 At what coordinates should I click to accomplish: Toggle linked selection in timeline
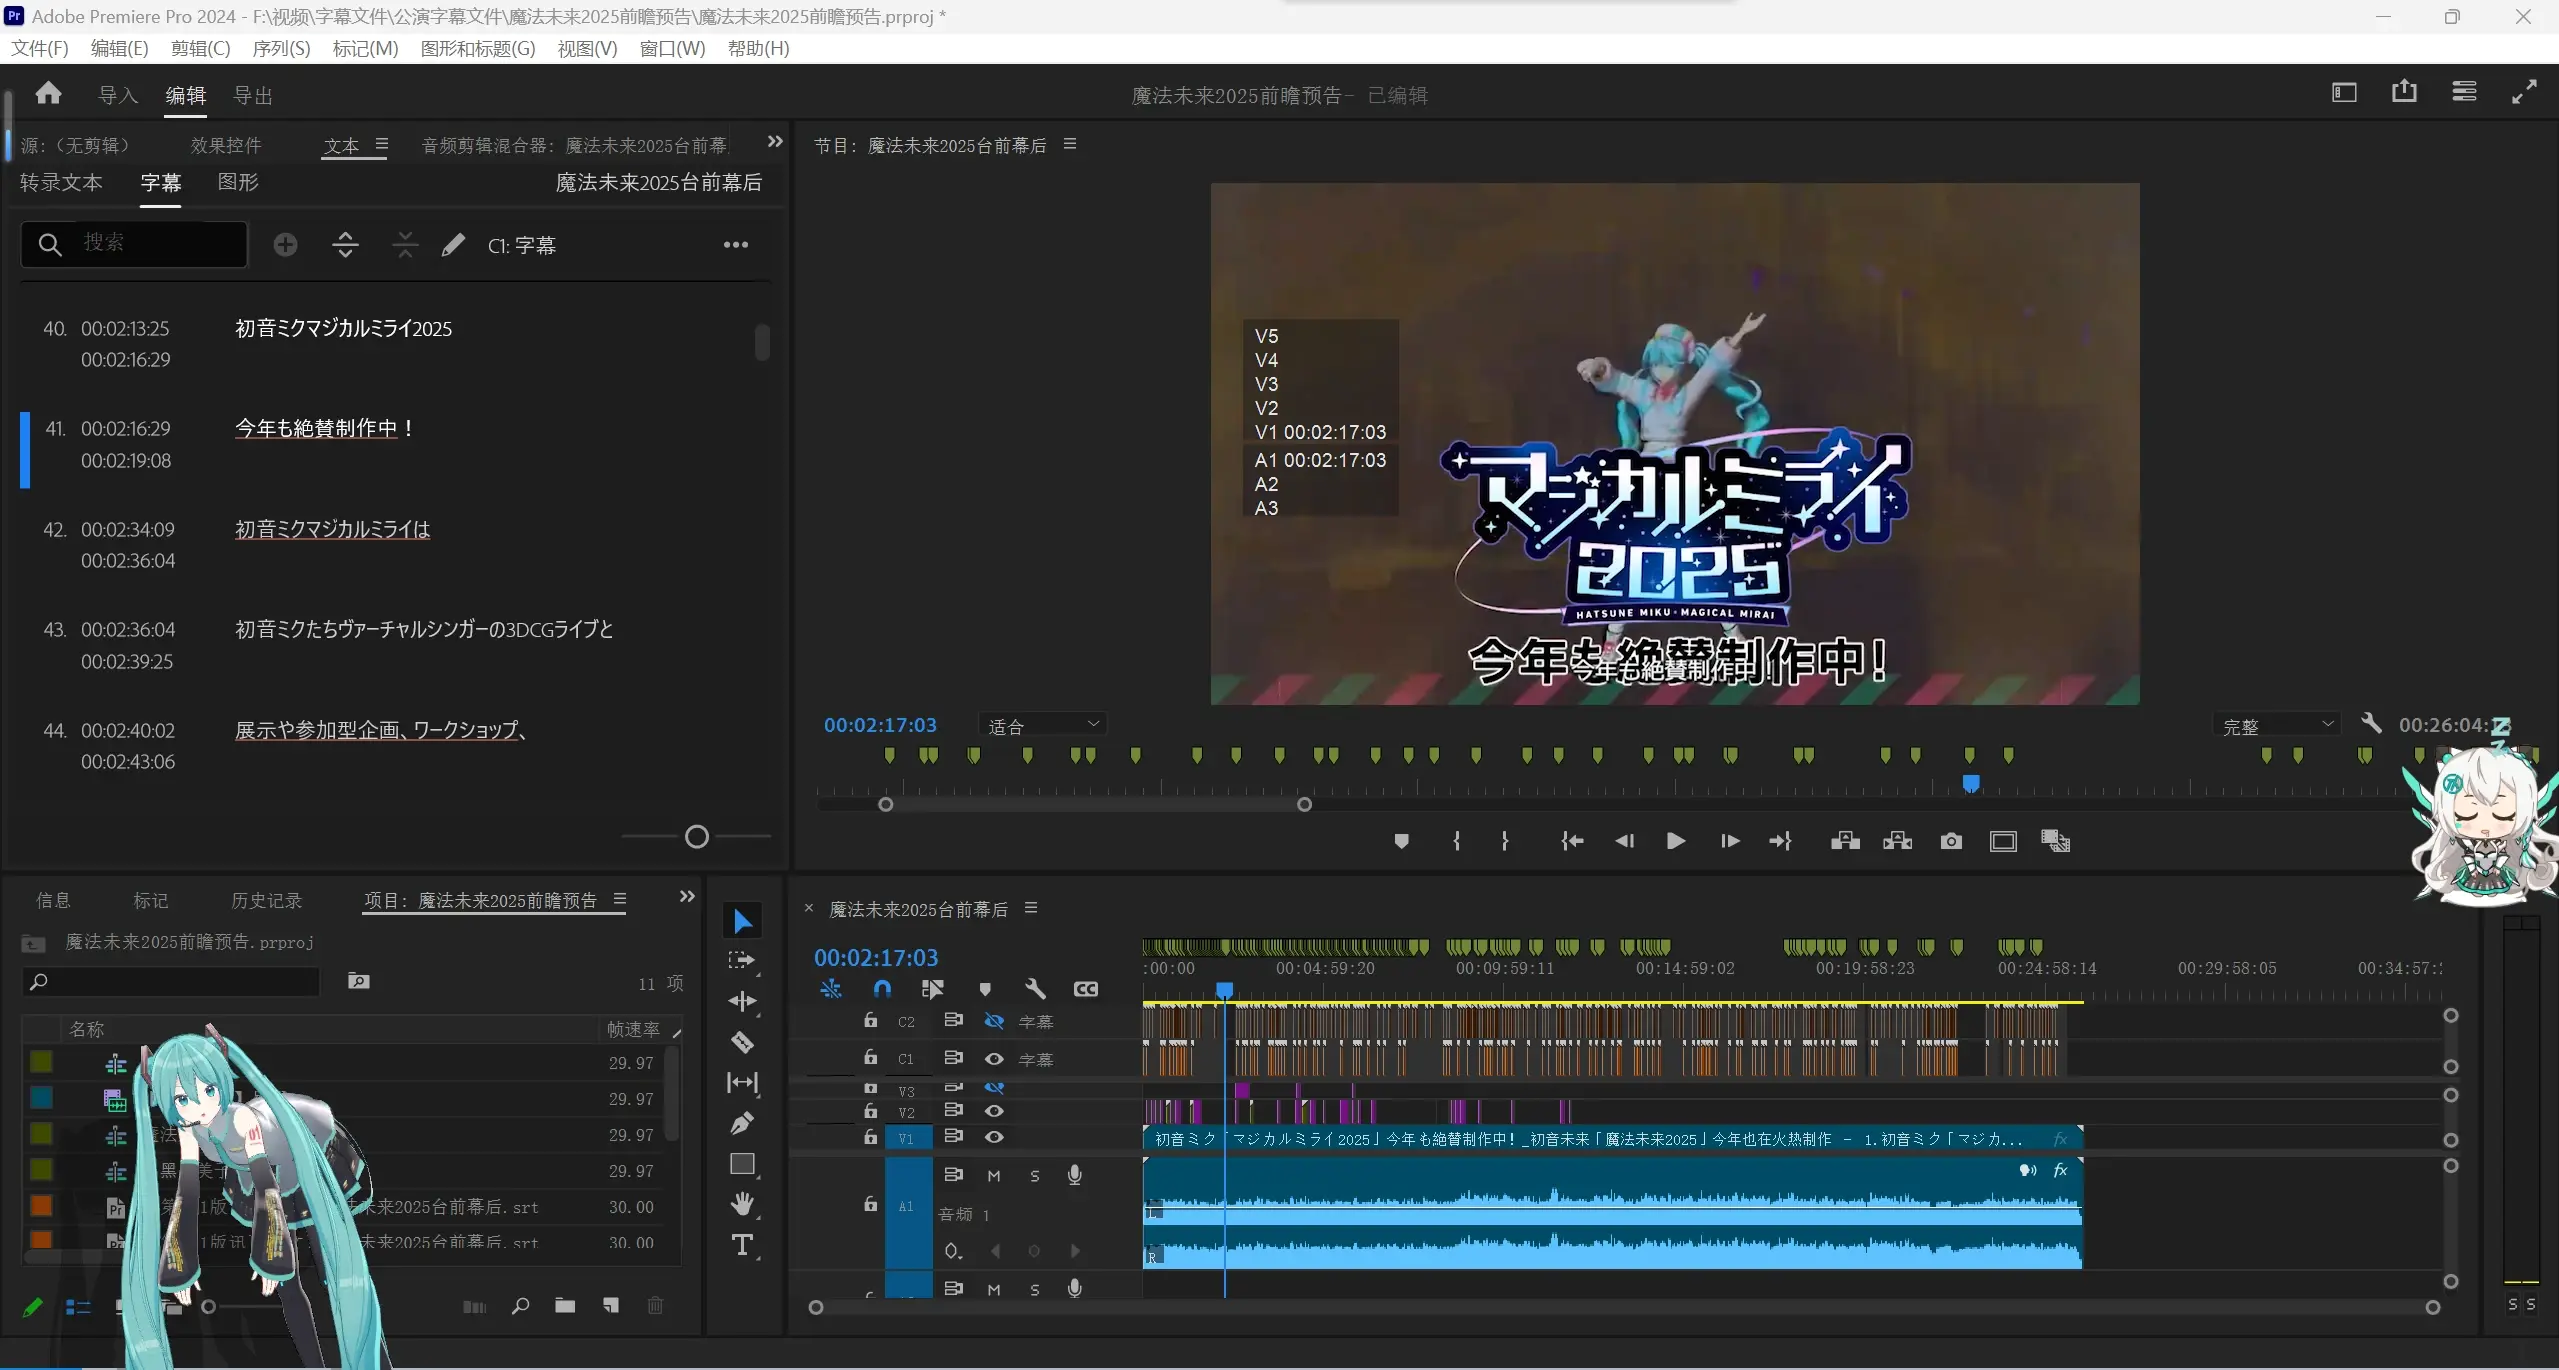point(932,989)
